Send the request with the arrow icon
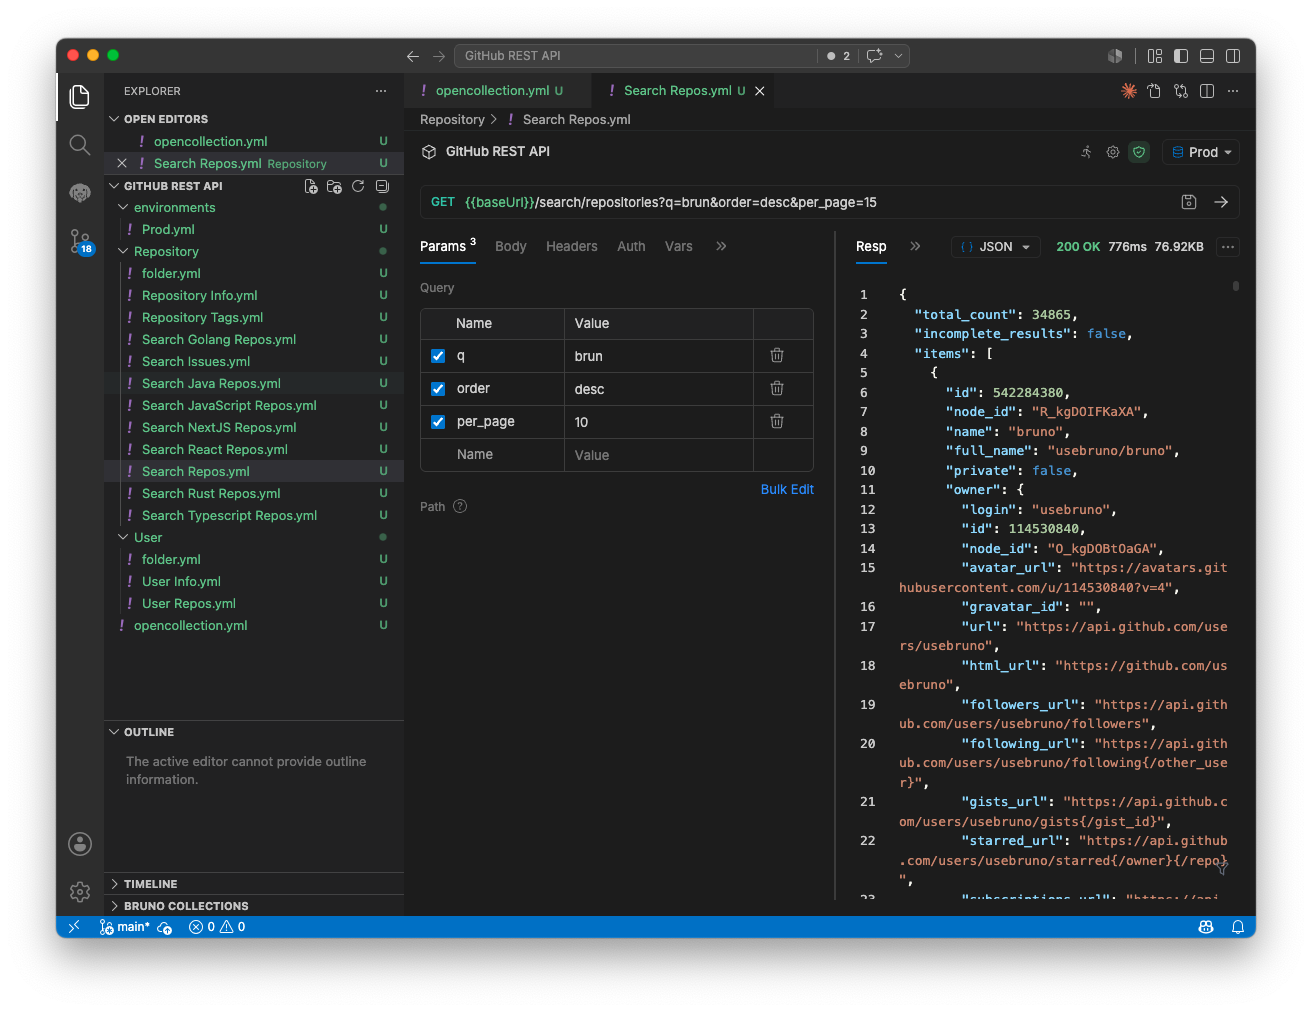The width and height of the screenshot is (1312, 1012). [x=1221, y=202]
